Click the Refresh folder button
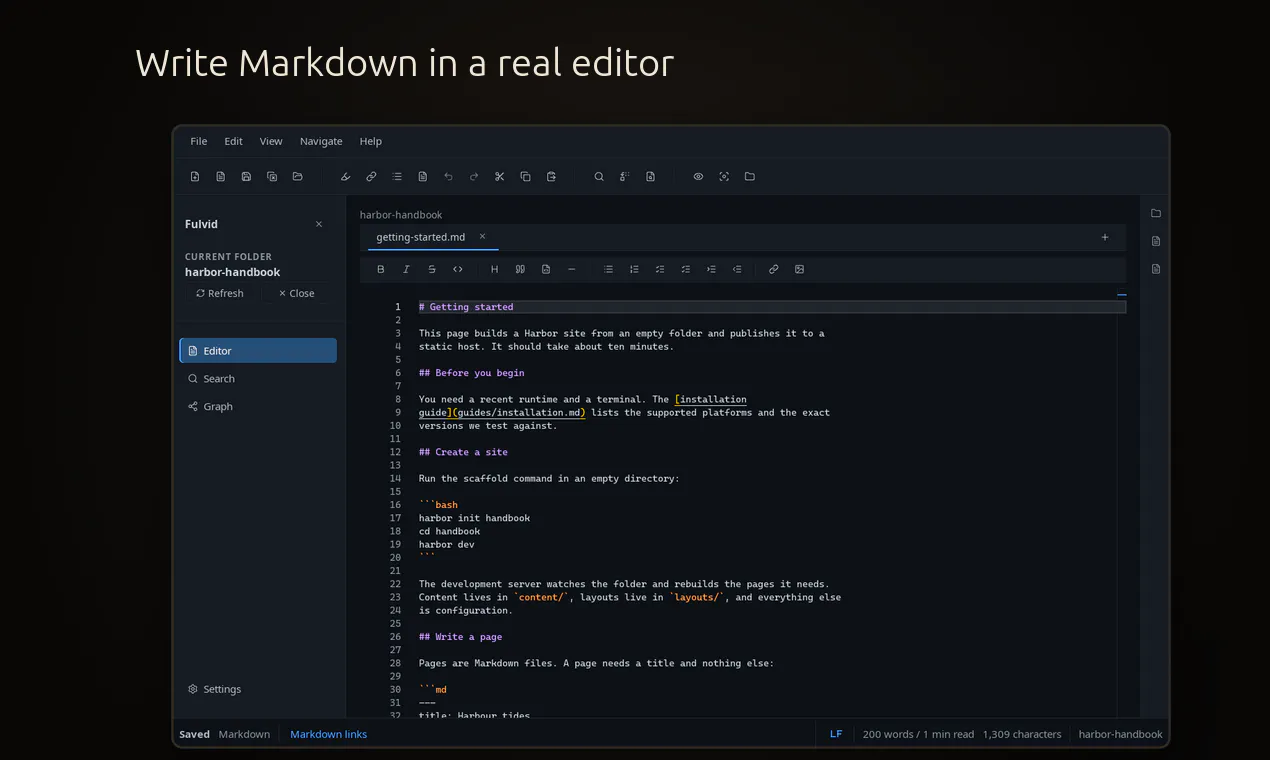The image size is (1270, 760). tap(220, 293)
